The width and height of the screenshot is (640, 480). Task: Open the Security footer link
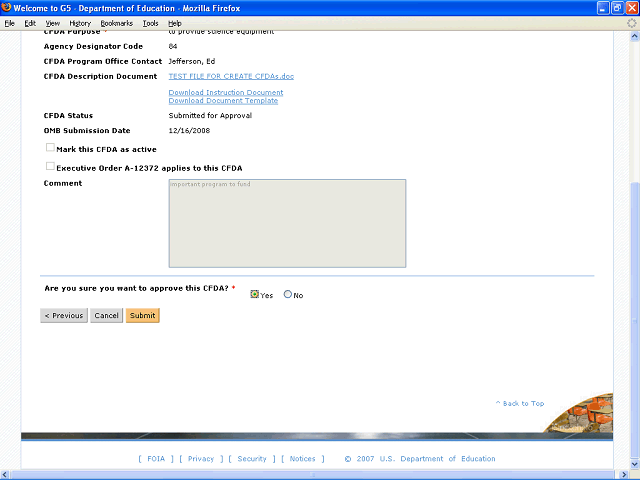tap(252, 459)
